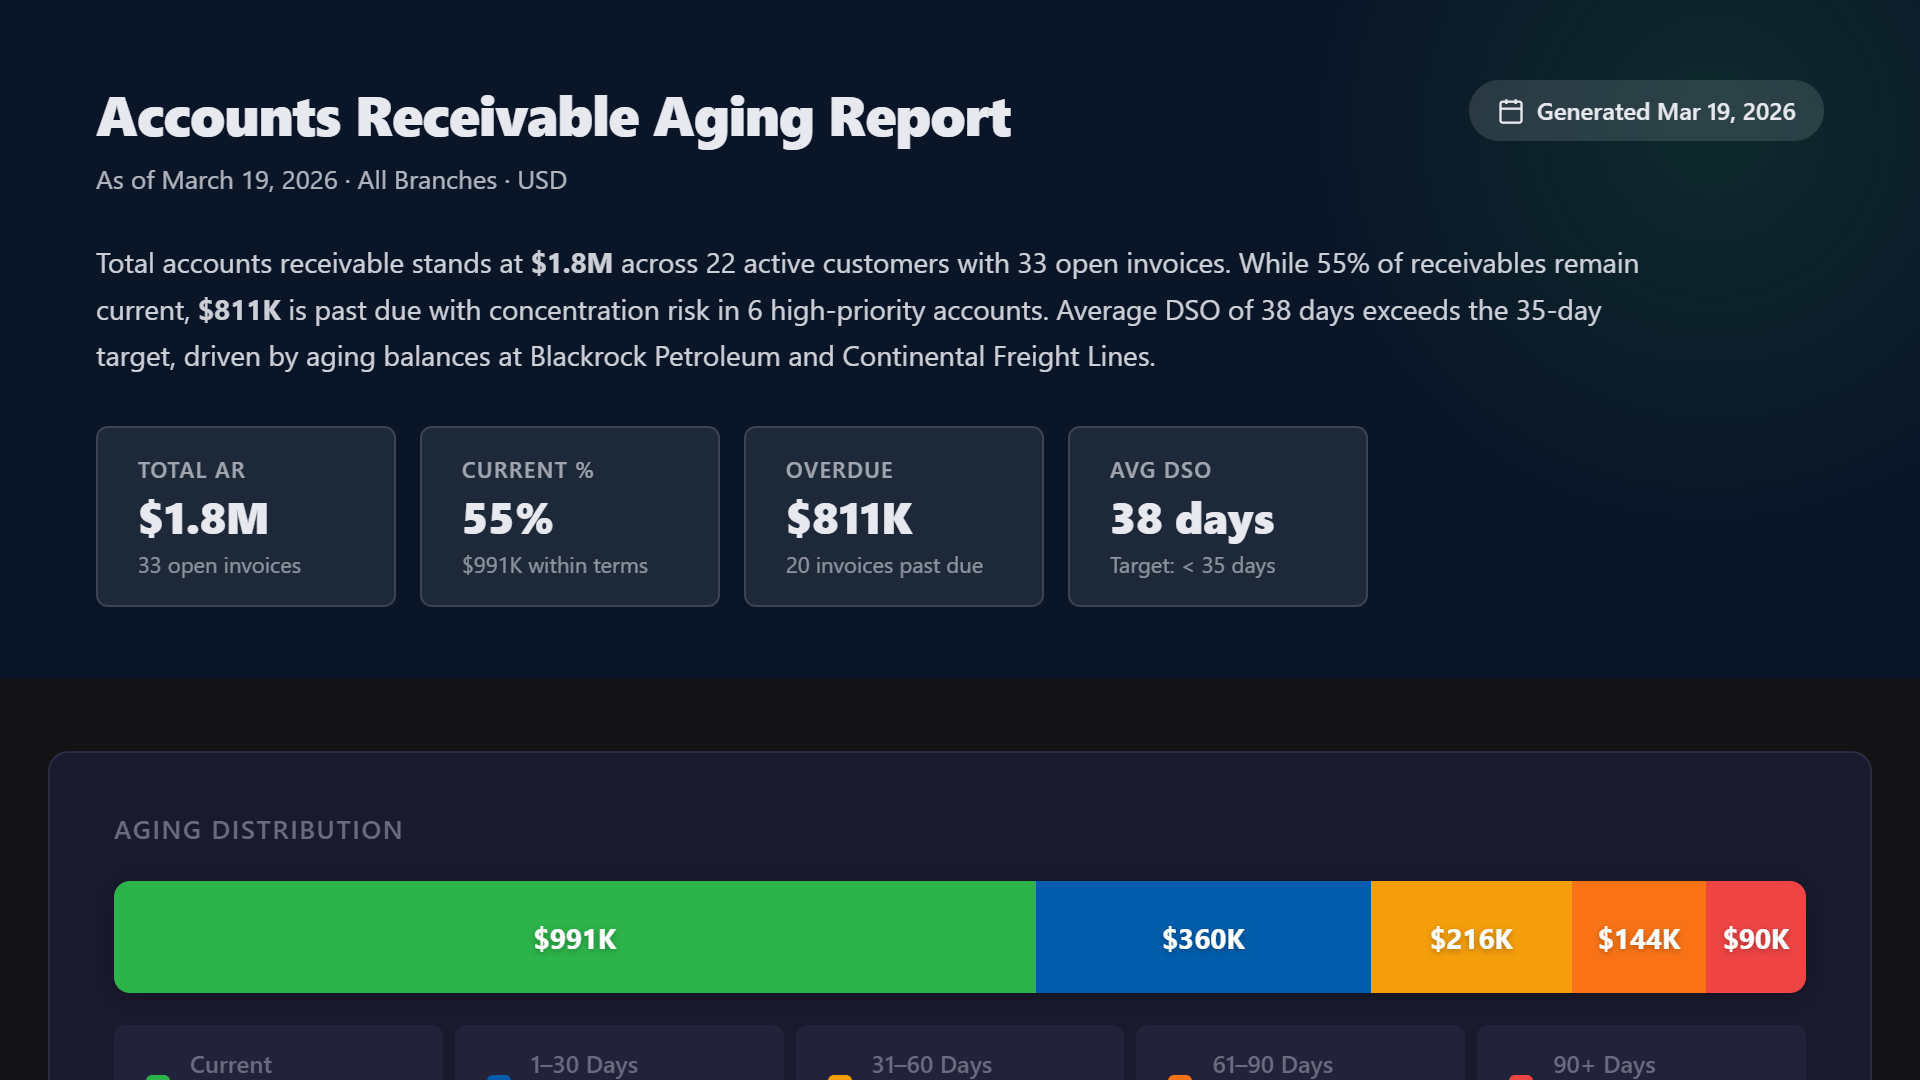Select the $216K orange aging segment
Image resolution: width=1920 pixels, height=1080 pixels.
(x=1470, y=938)
